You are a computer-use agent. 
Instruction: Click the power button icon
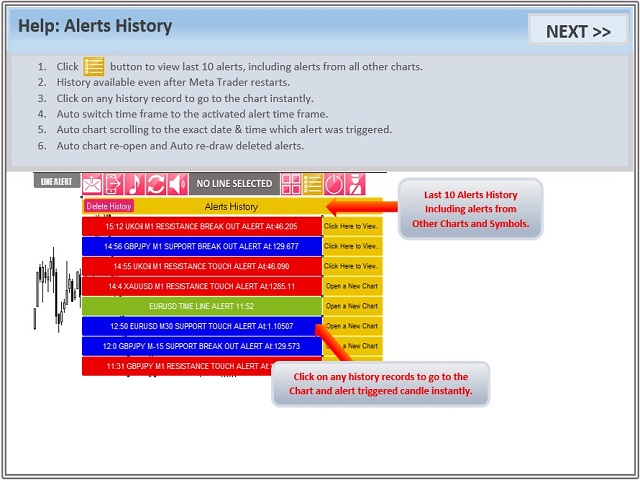(x=334, y=184)
